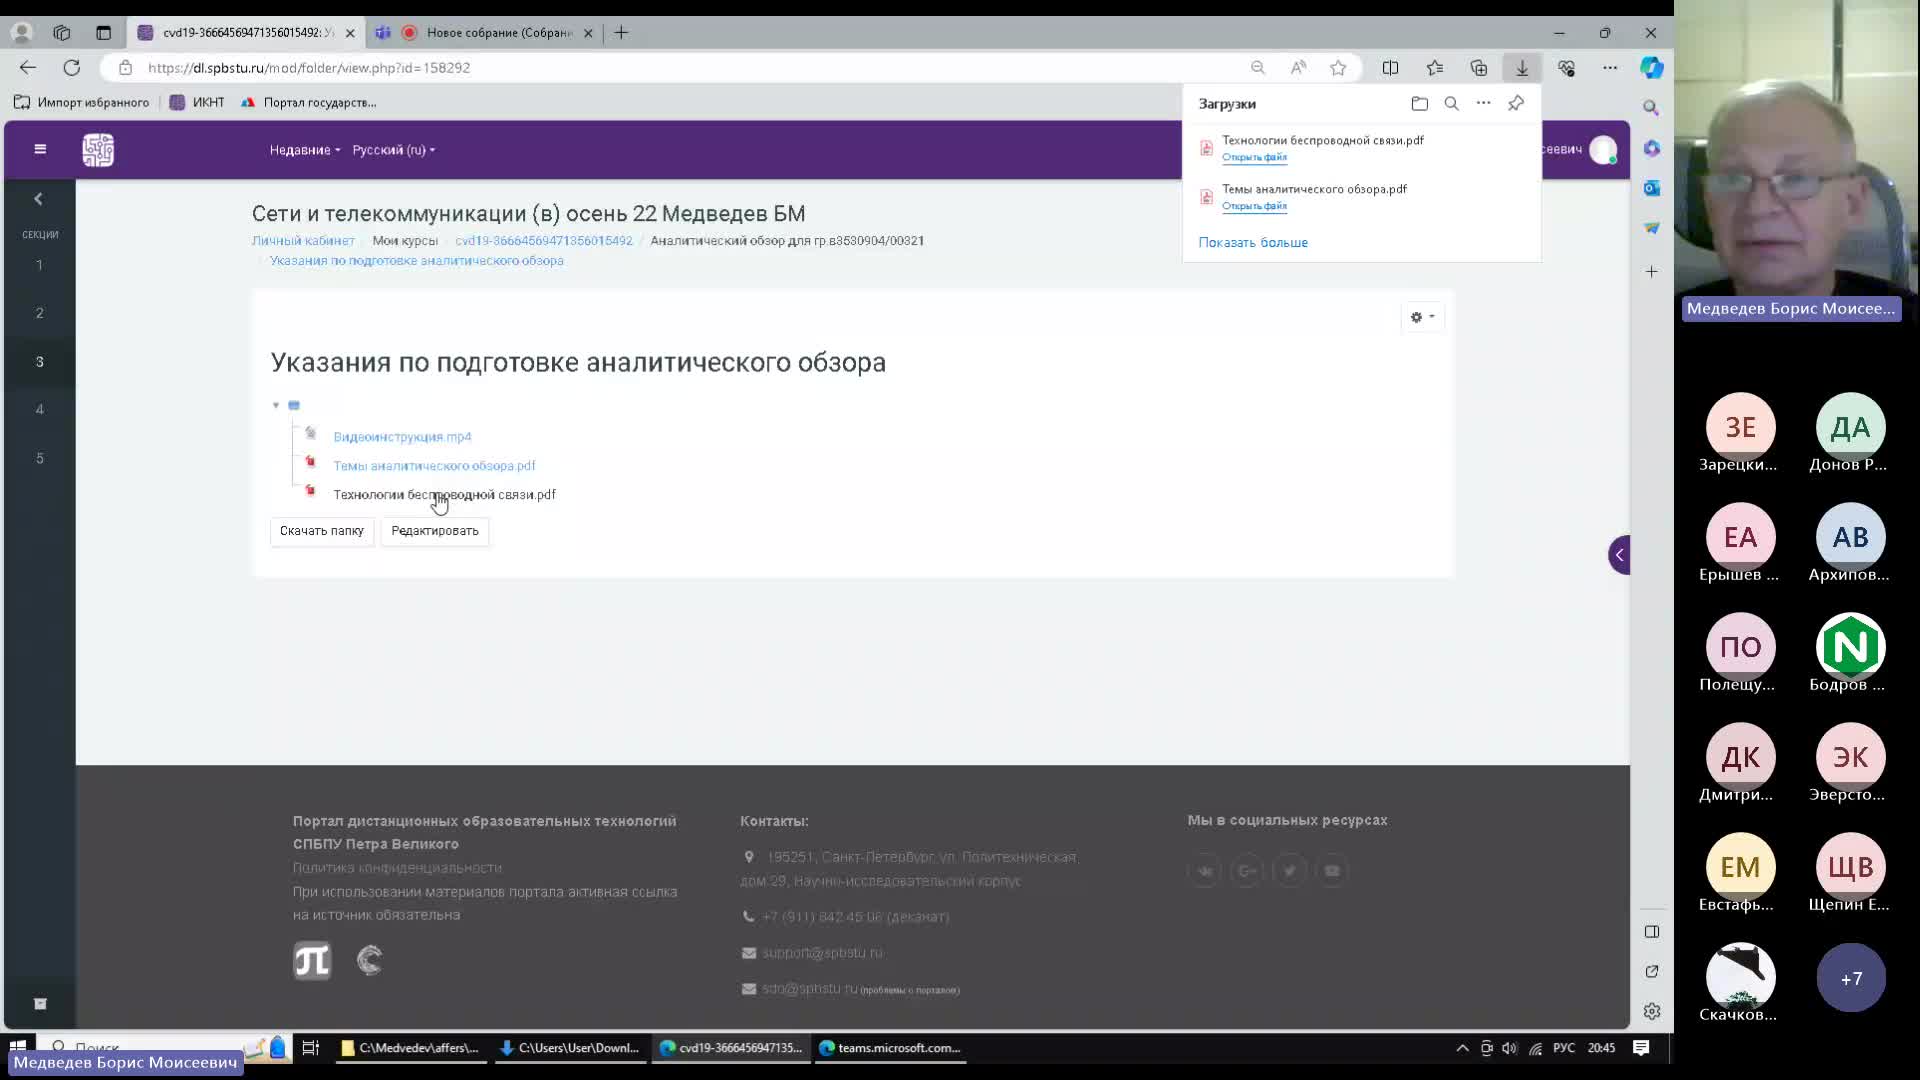Click Показать больше in downloads panel
The image size is (1920, 1080).
1253,242
